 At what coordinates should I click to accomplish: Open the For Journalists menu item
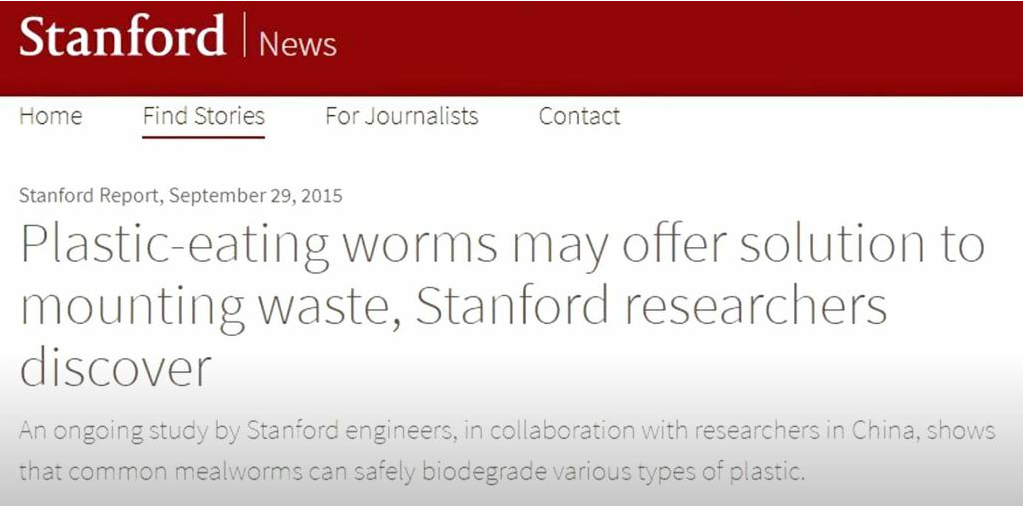pyautogui.click(x=402, y=116)
